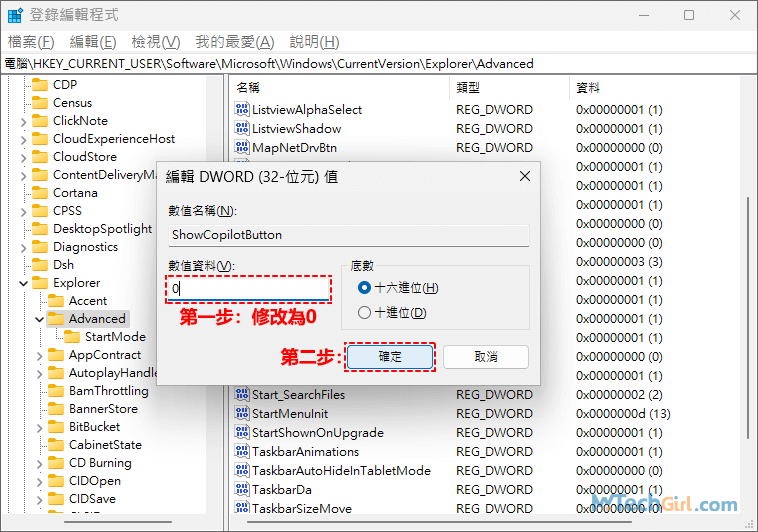This screenshot has height=532, width=758.
Task: Close the 編輯 DWORD dialog with X
Action: click(525, 177)
